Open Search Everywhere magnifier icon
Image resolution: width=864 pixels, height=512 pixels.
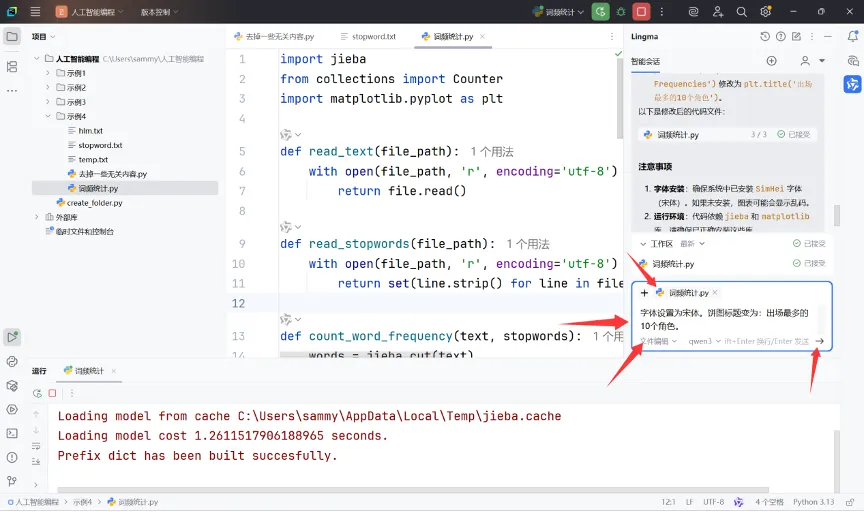pos(742,12)
